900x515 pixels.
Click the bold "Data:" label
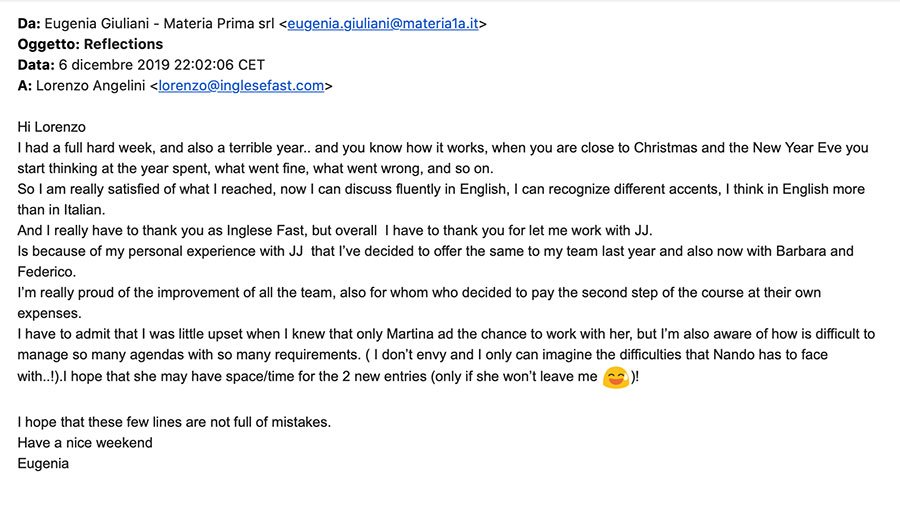tap(38, 65)
